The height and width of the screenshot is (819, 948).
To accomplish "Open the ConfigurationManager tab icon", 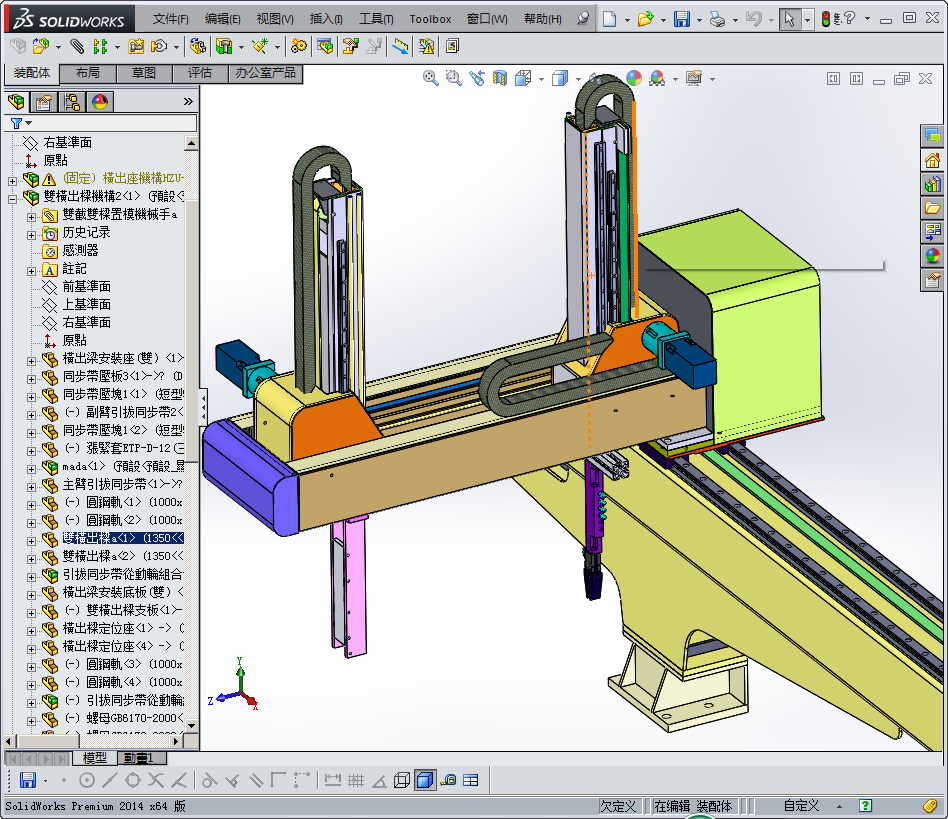I will point(72,101).
